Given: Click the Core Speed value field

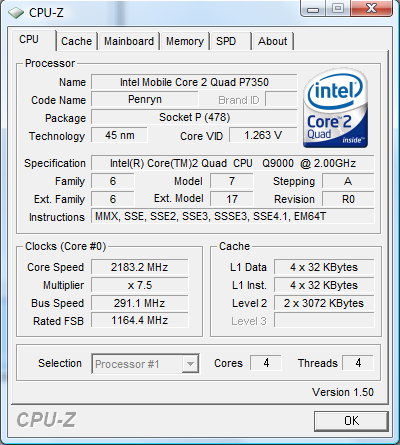Looking at the screenshot, I should pyautogui.click(x=140, y=267).
